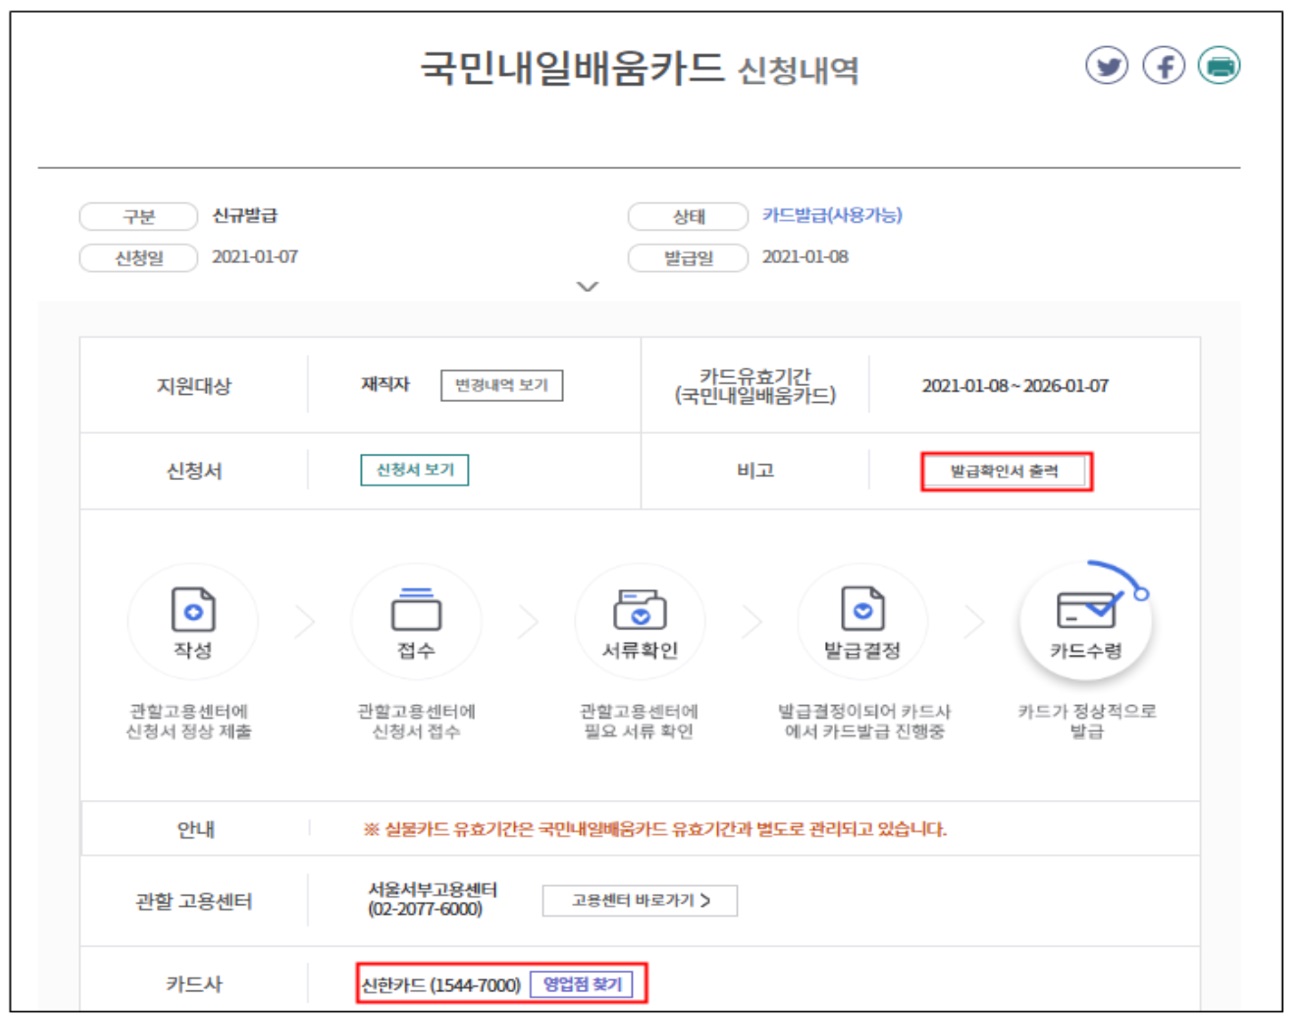Click the 상태 label pill
The height and width of the screenshot is (1026, 1292).
coord(688,217)
